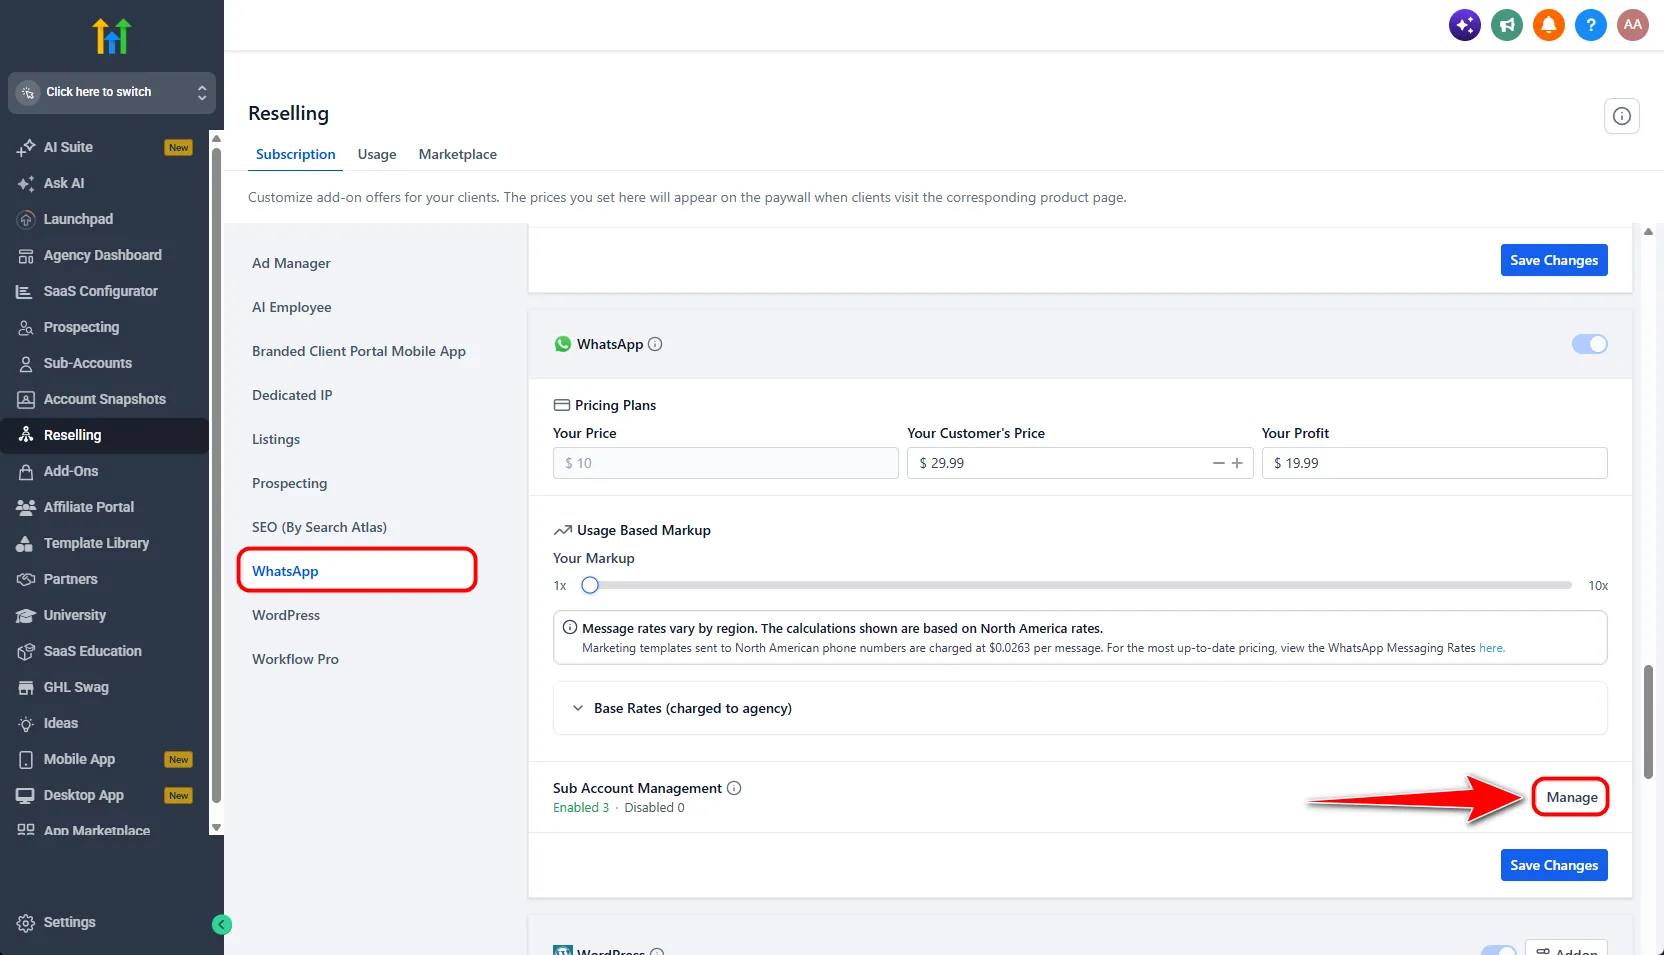
Task: Open the WhatsApp Messaging Rates here link
Action: [1491, 648]
